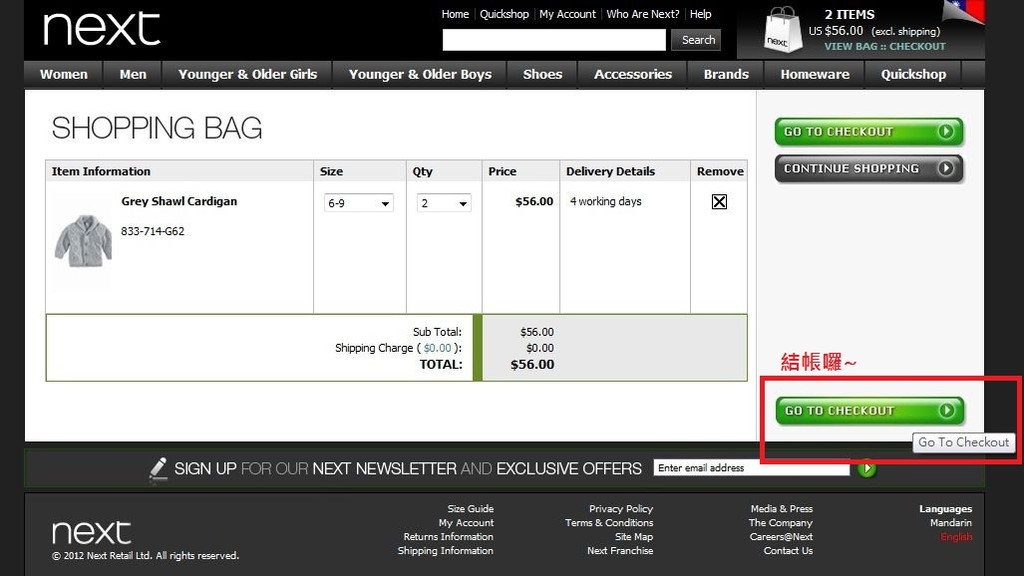Screen dimensions: 1024x576
Task: Open Quickshop link in top header
Action: (x=504, y=14)
